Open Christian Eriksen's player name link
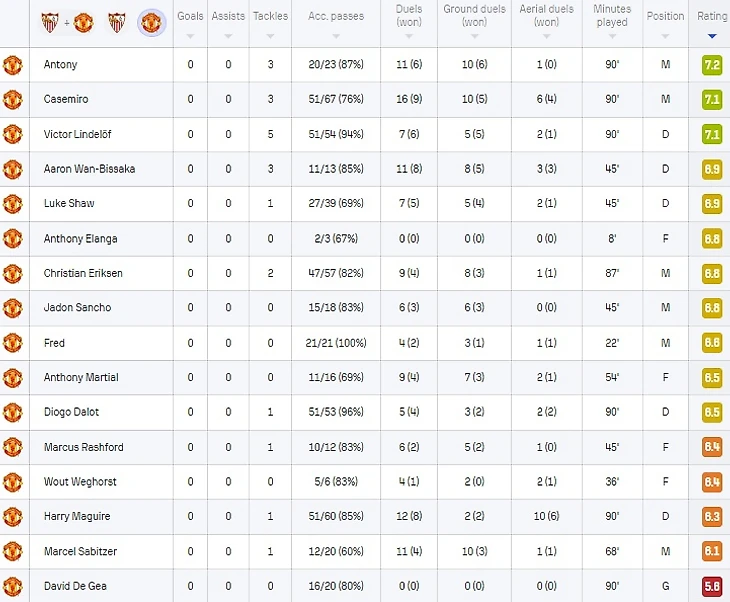The image size is (730, 602). click(83, 273)
